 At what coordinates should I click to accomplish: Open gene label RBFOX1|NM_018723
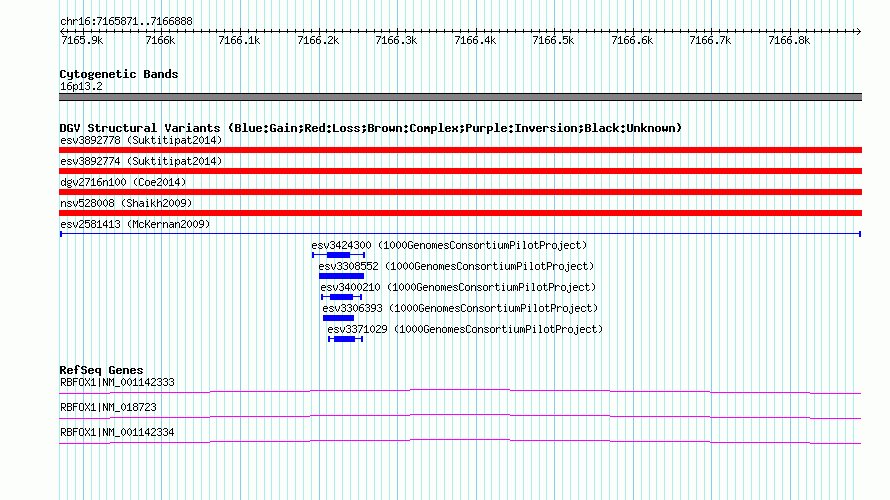pyautogui.click(x=108, y=407)
